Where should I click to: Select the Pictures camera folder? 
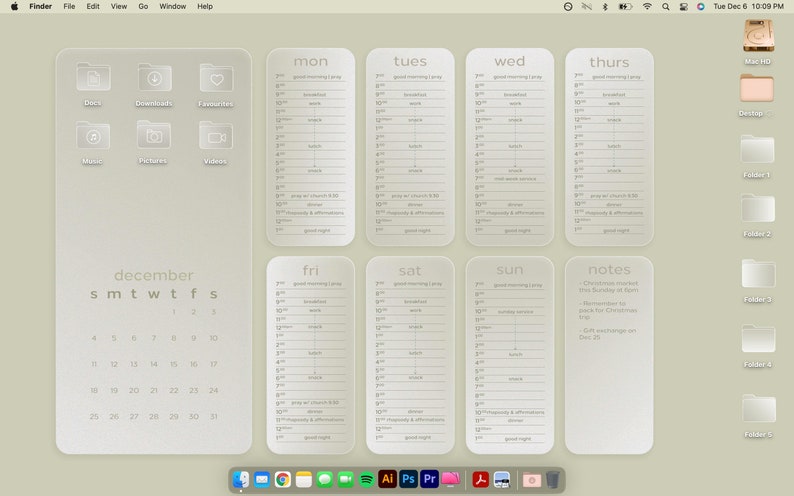pos(153,135)
